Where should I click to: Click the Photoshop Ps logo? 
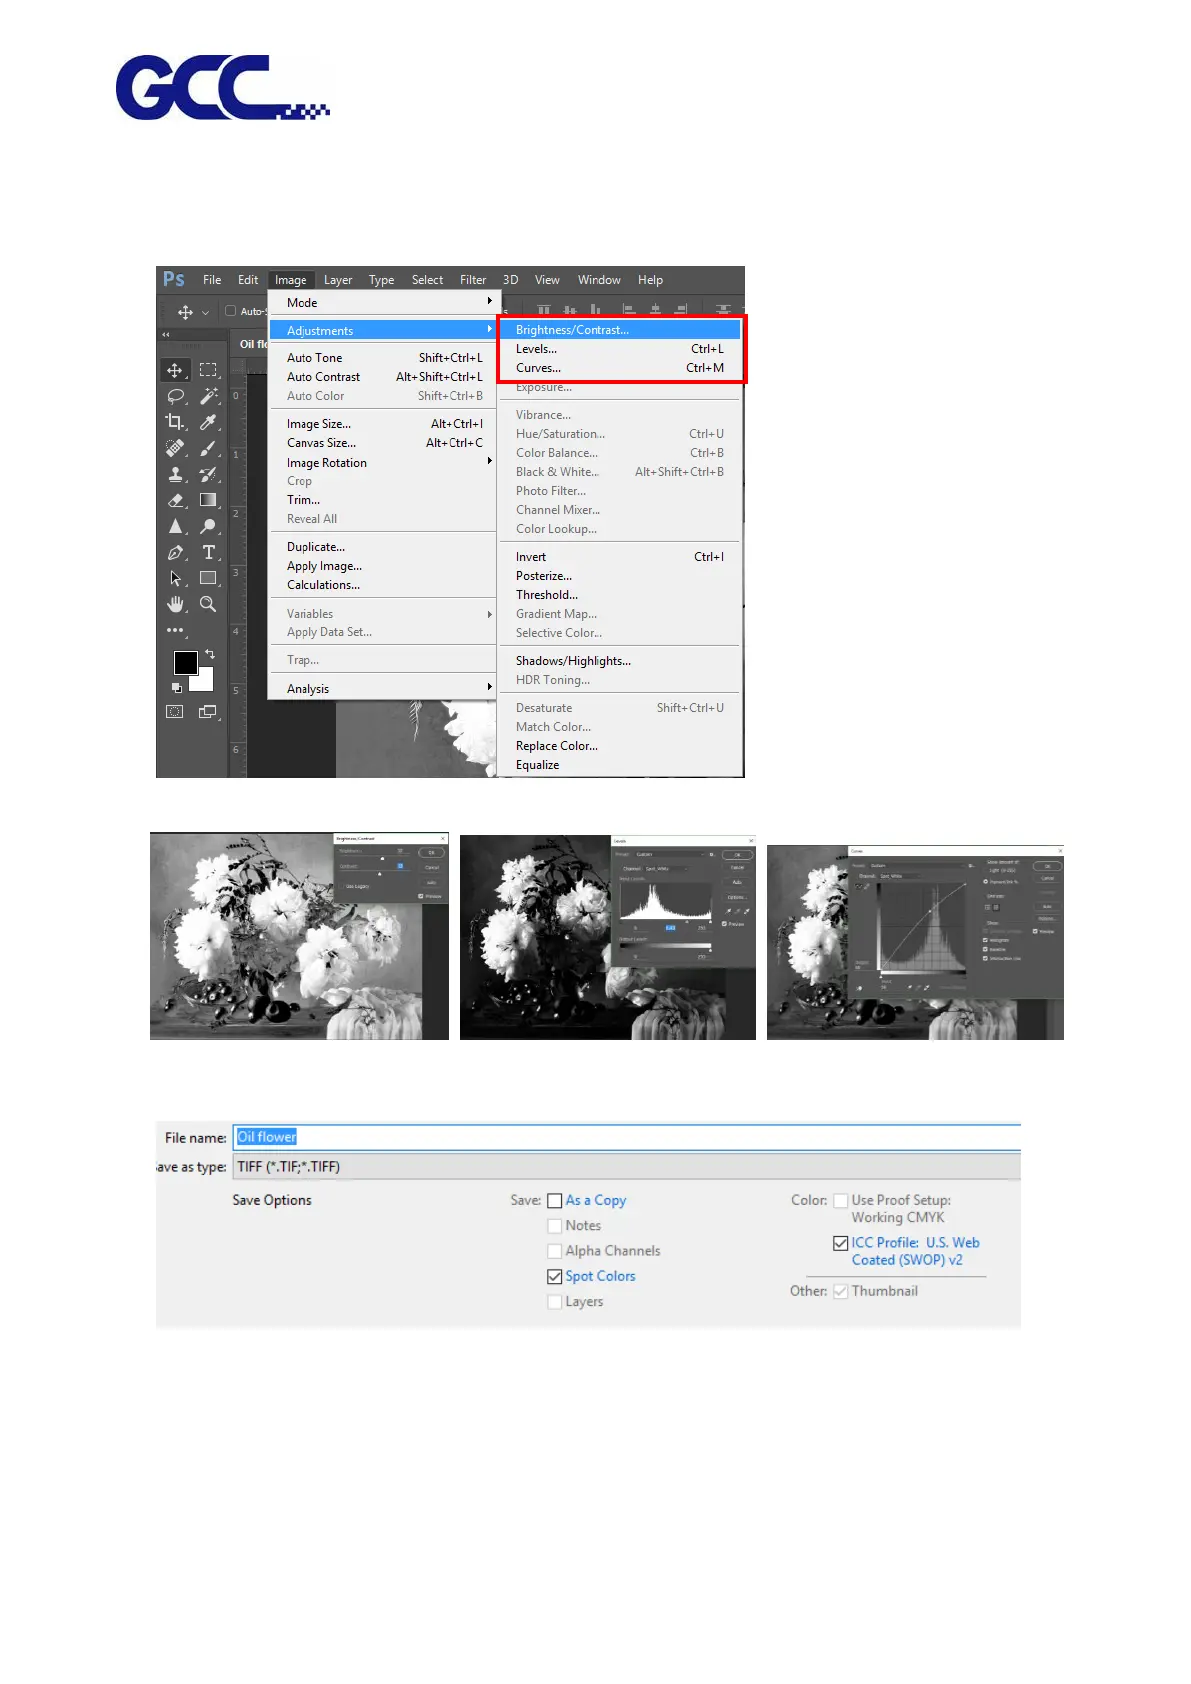[x=174, y=279]
